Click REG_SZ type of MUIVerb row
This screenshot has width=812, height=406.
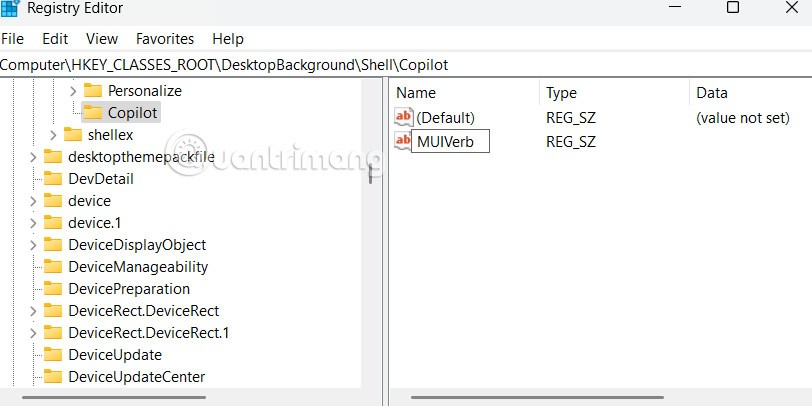coord(571,142)
